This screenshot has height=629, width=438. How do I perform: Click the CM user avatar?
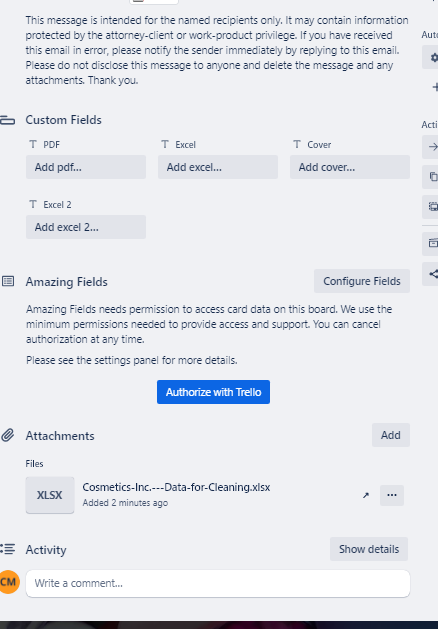[9, 582]
